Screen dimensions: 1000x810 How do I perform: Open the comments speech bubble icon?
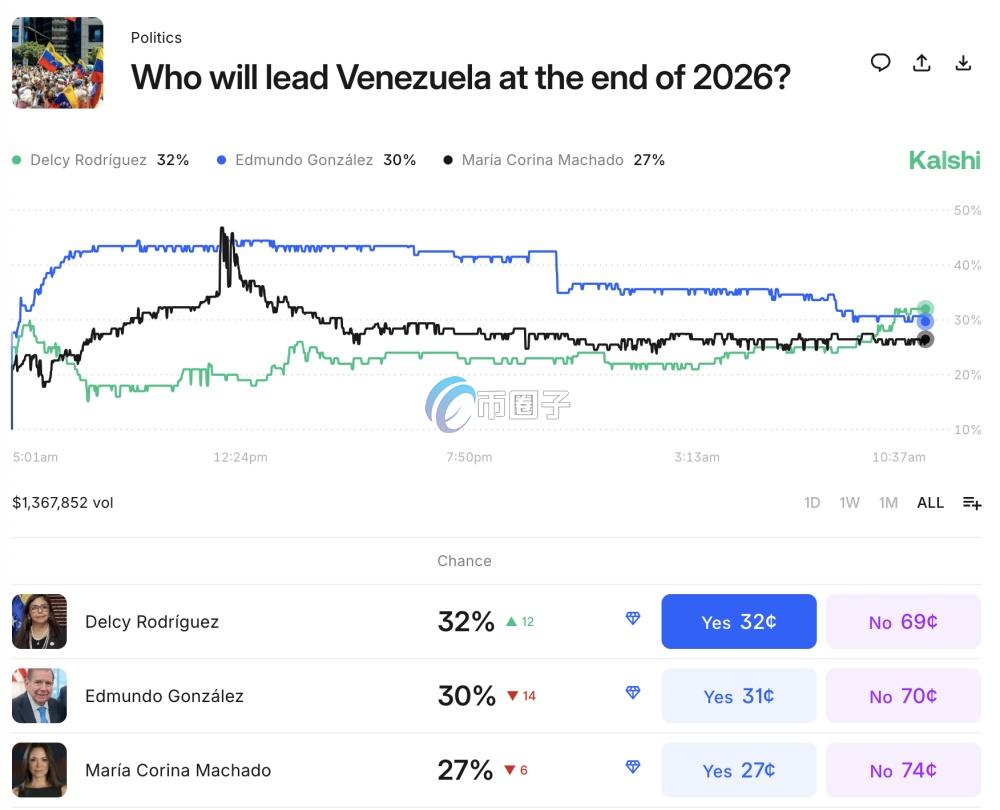point(880,63)
